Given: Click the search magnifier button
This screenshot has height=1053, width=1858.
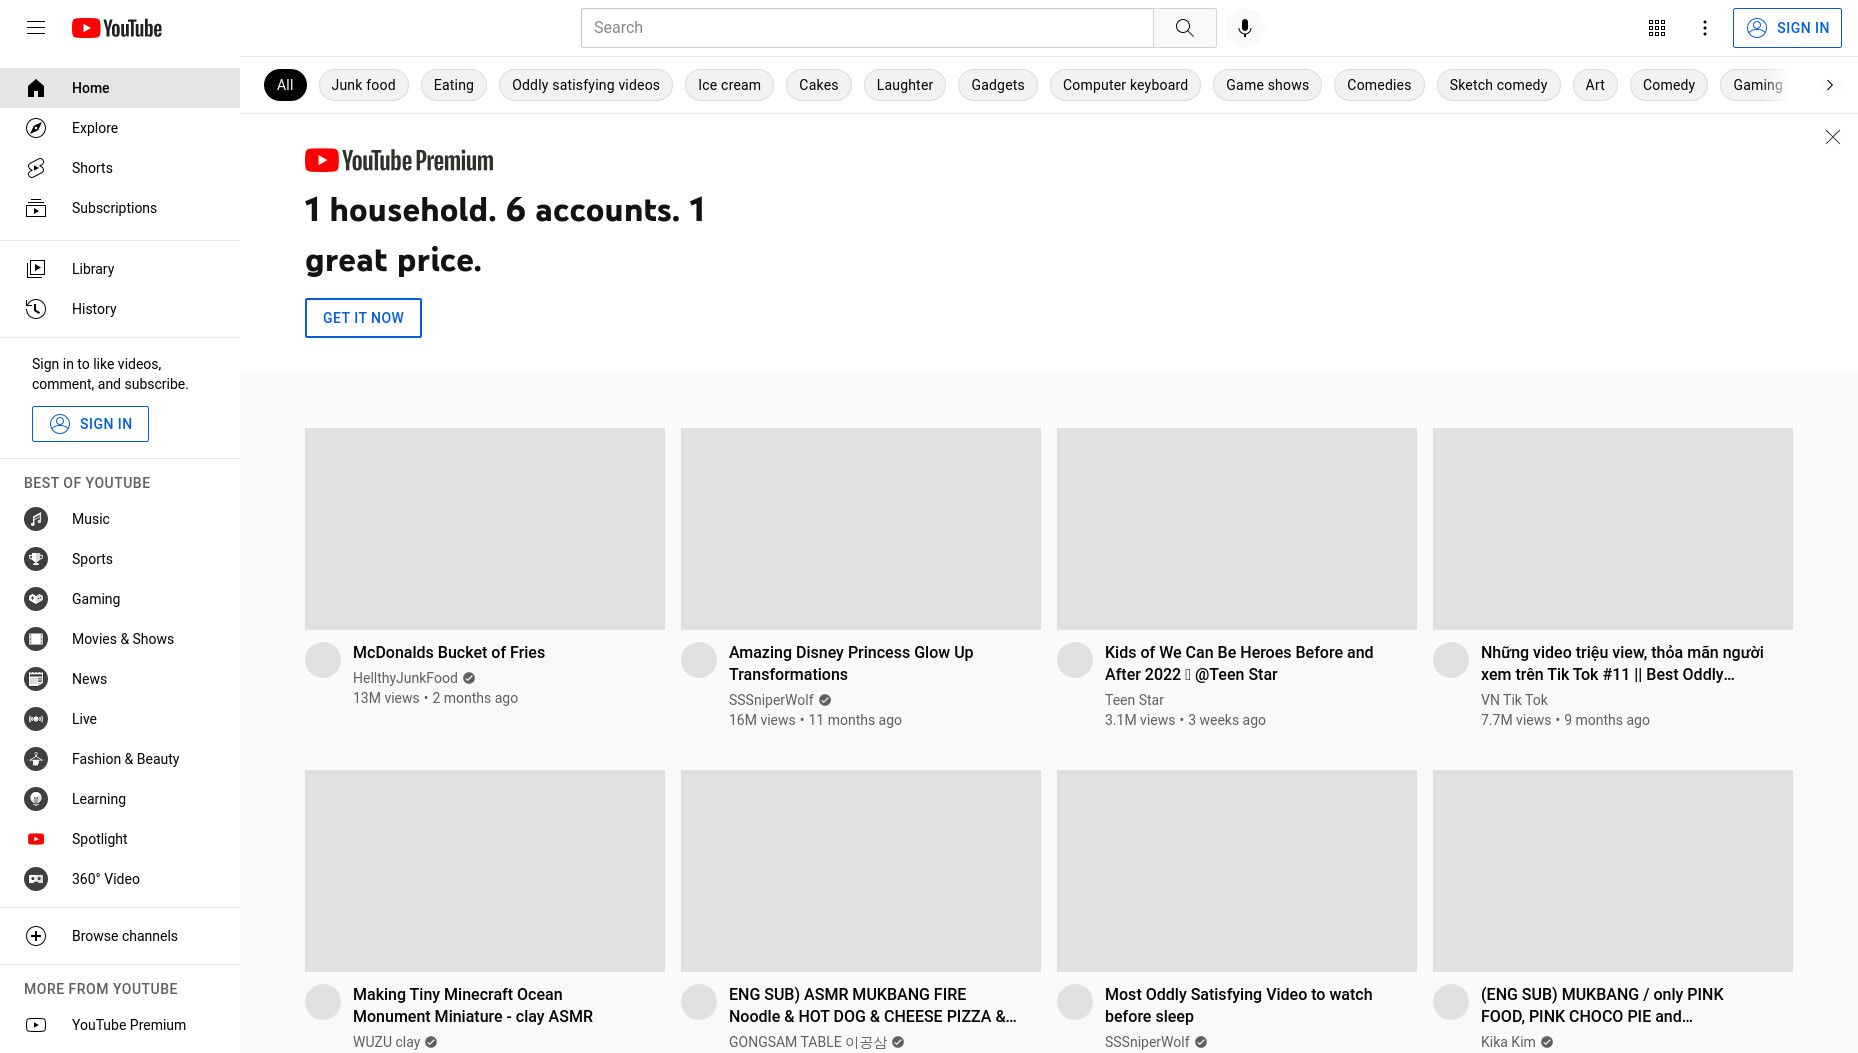Looking at the screenshot, I should (x=1185, y=28).
